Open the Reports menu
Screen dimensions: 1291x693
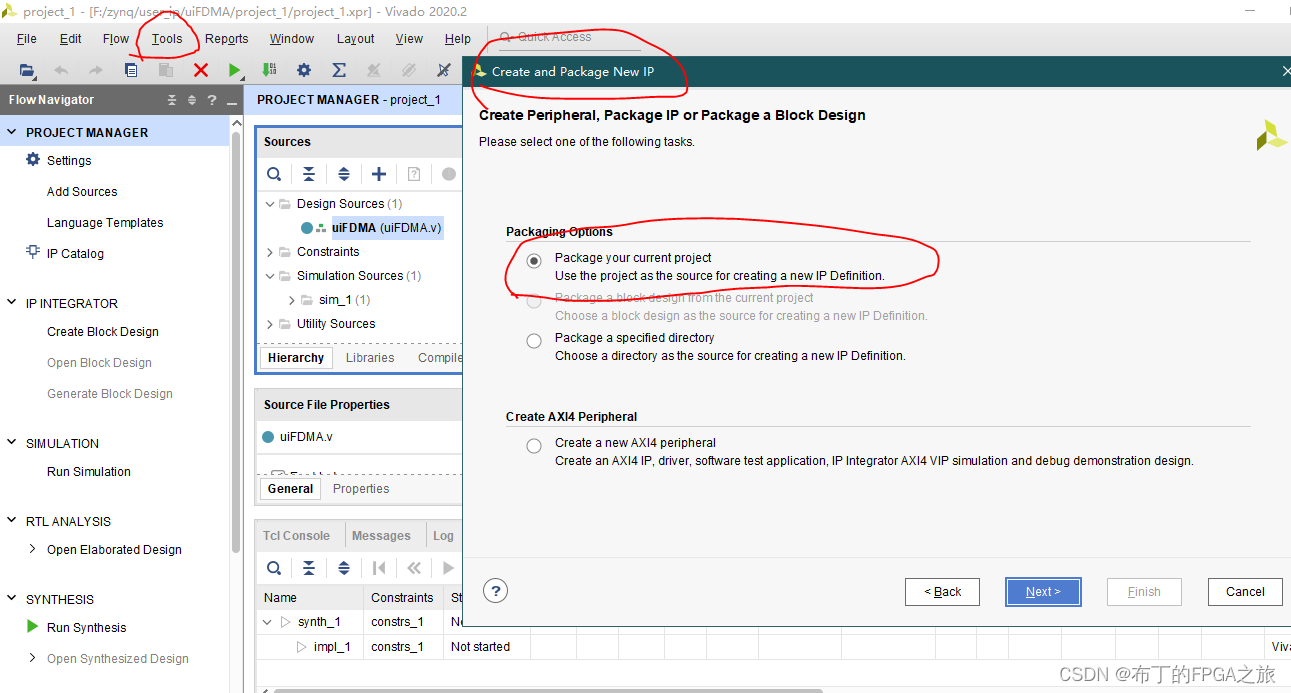pyautogui.click(x=227, y=39)
